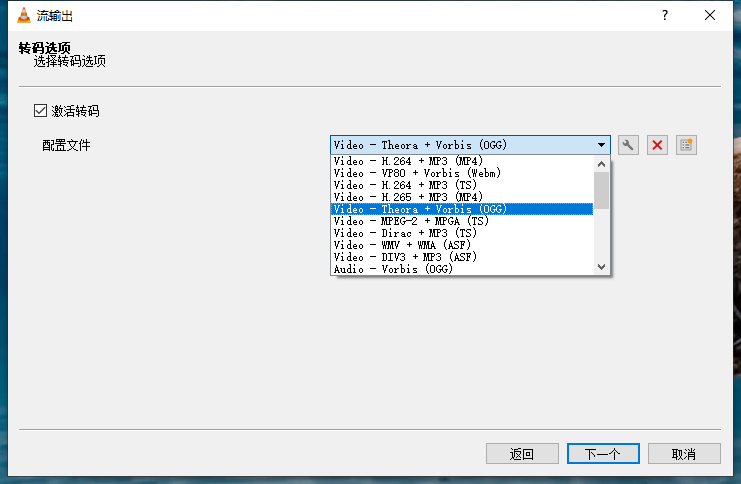Click the 选择转码选项 subtitle text

(x=69, y=61)
